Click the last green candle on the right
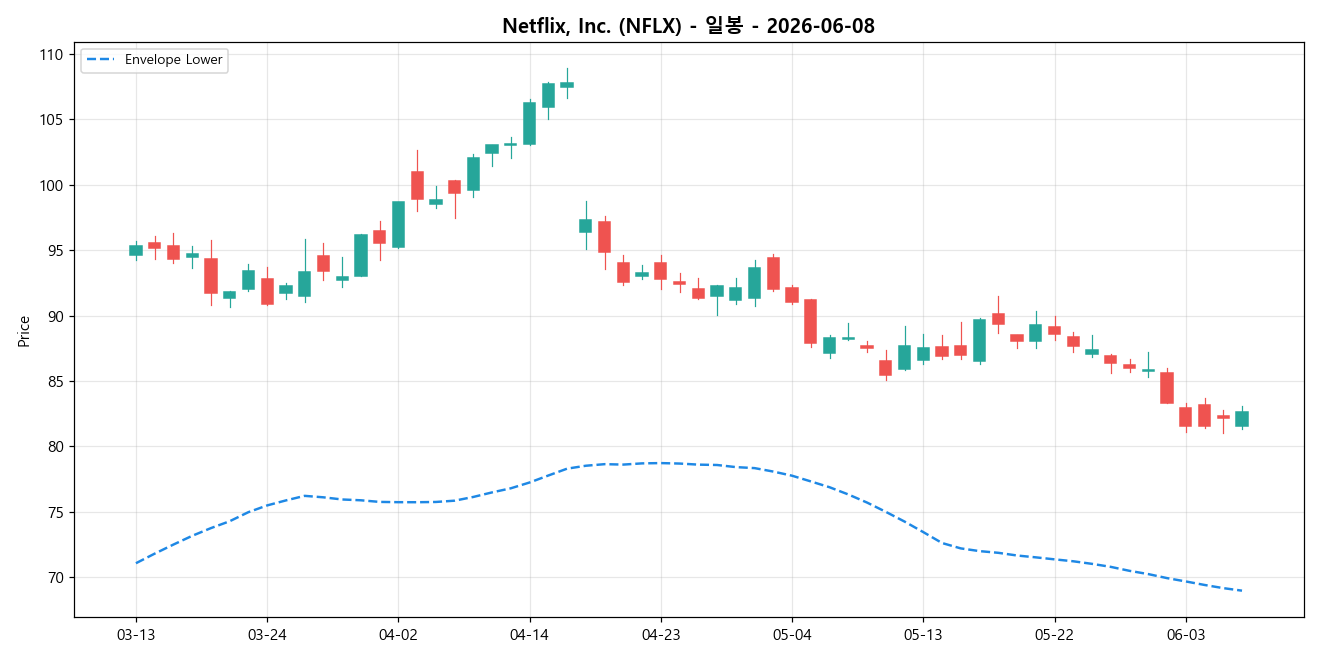Screen dimensions: 1320x660 (x=1242, y=419)
